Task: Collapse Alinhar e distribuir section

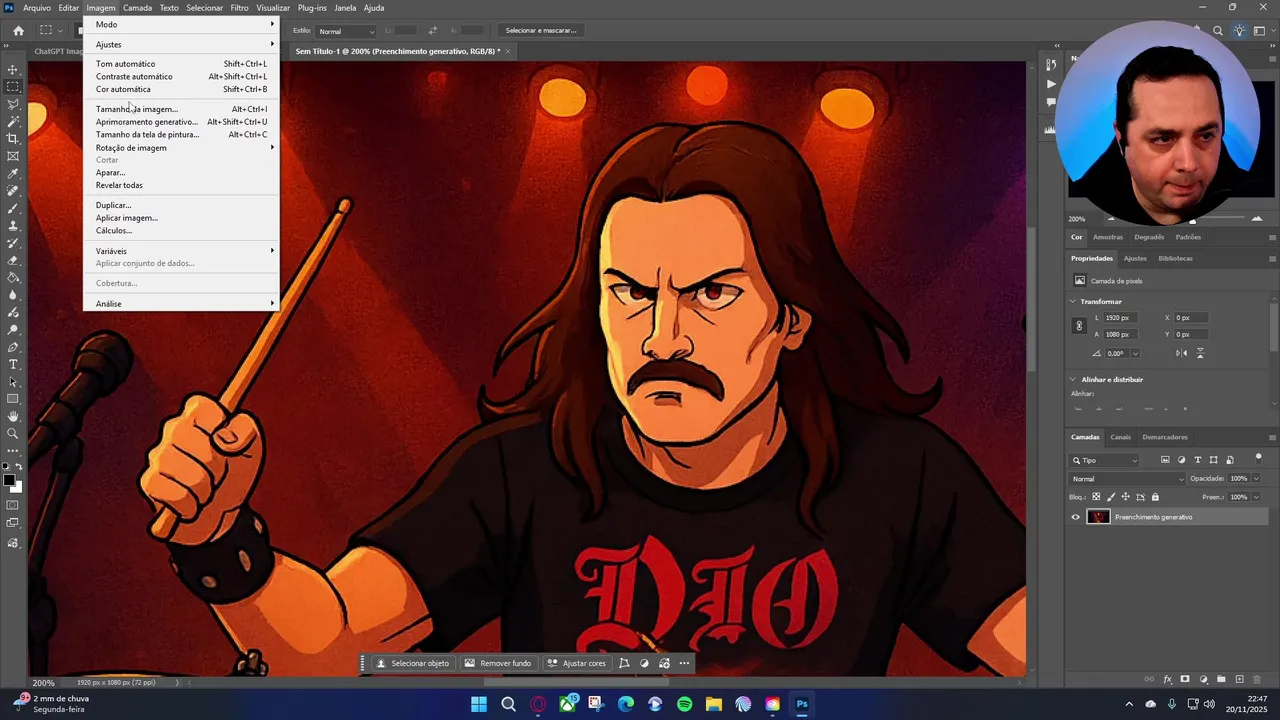Action: coord(1073,379)
